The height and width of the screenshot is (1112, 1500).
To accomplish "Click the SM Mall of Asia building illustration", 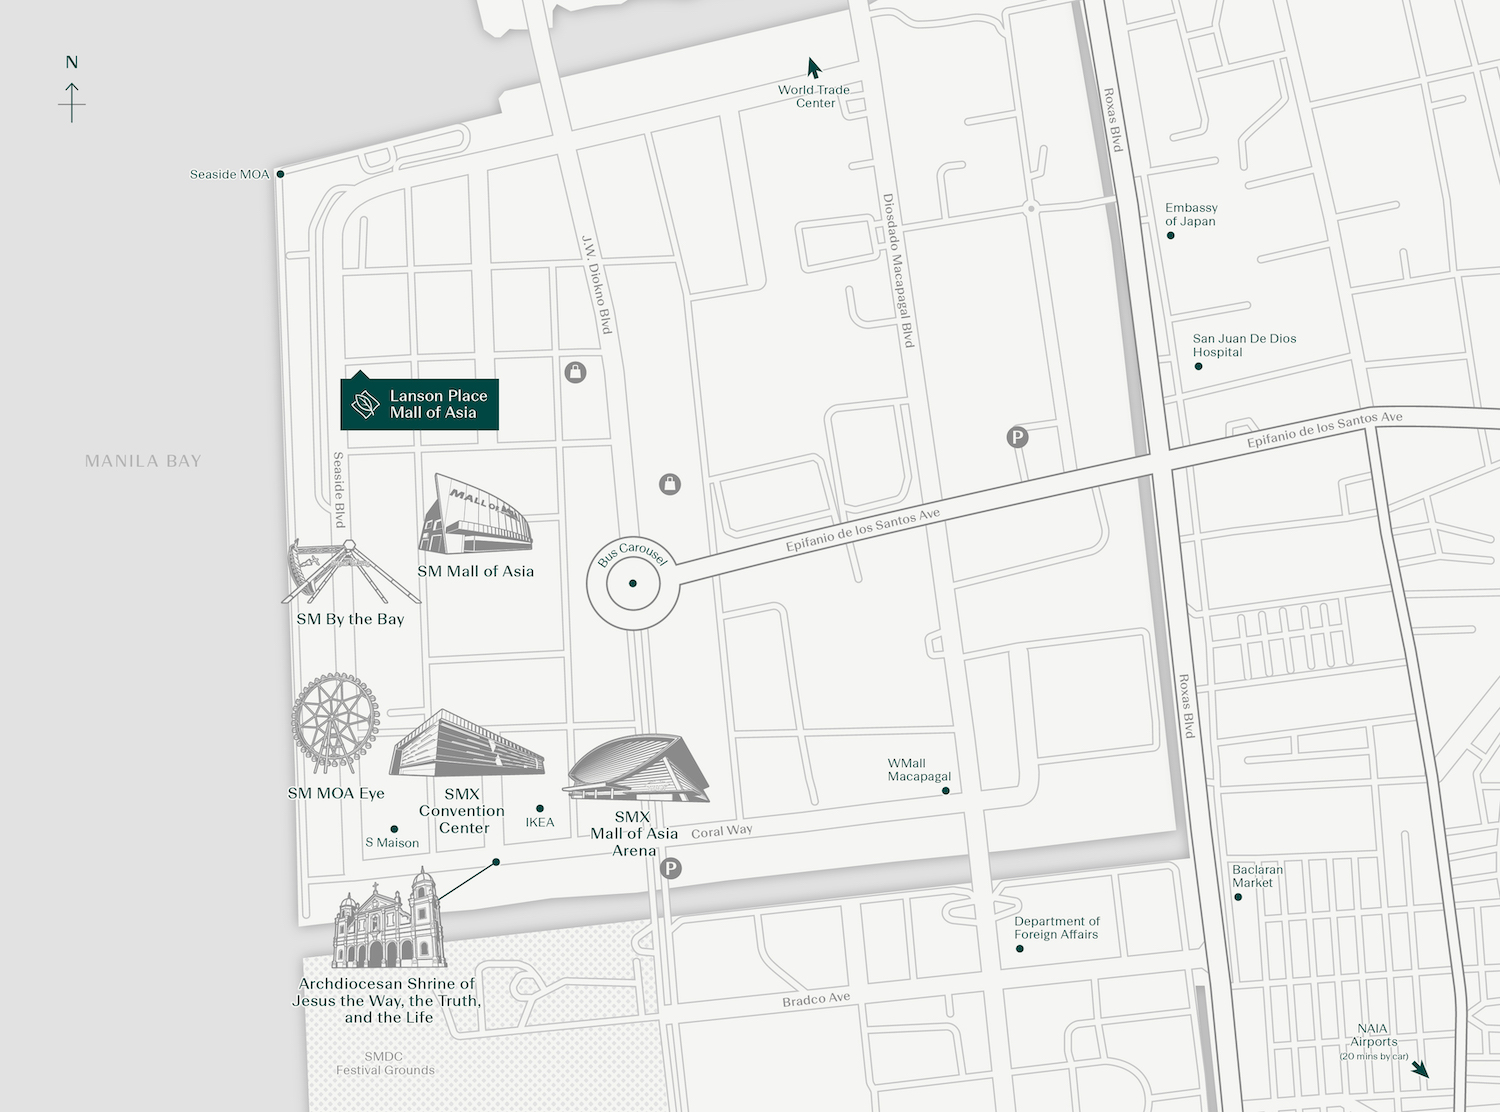I will coord(475,516).
